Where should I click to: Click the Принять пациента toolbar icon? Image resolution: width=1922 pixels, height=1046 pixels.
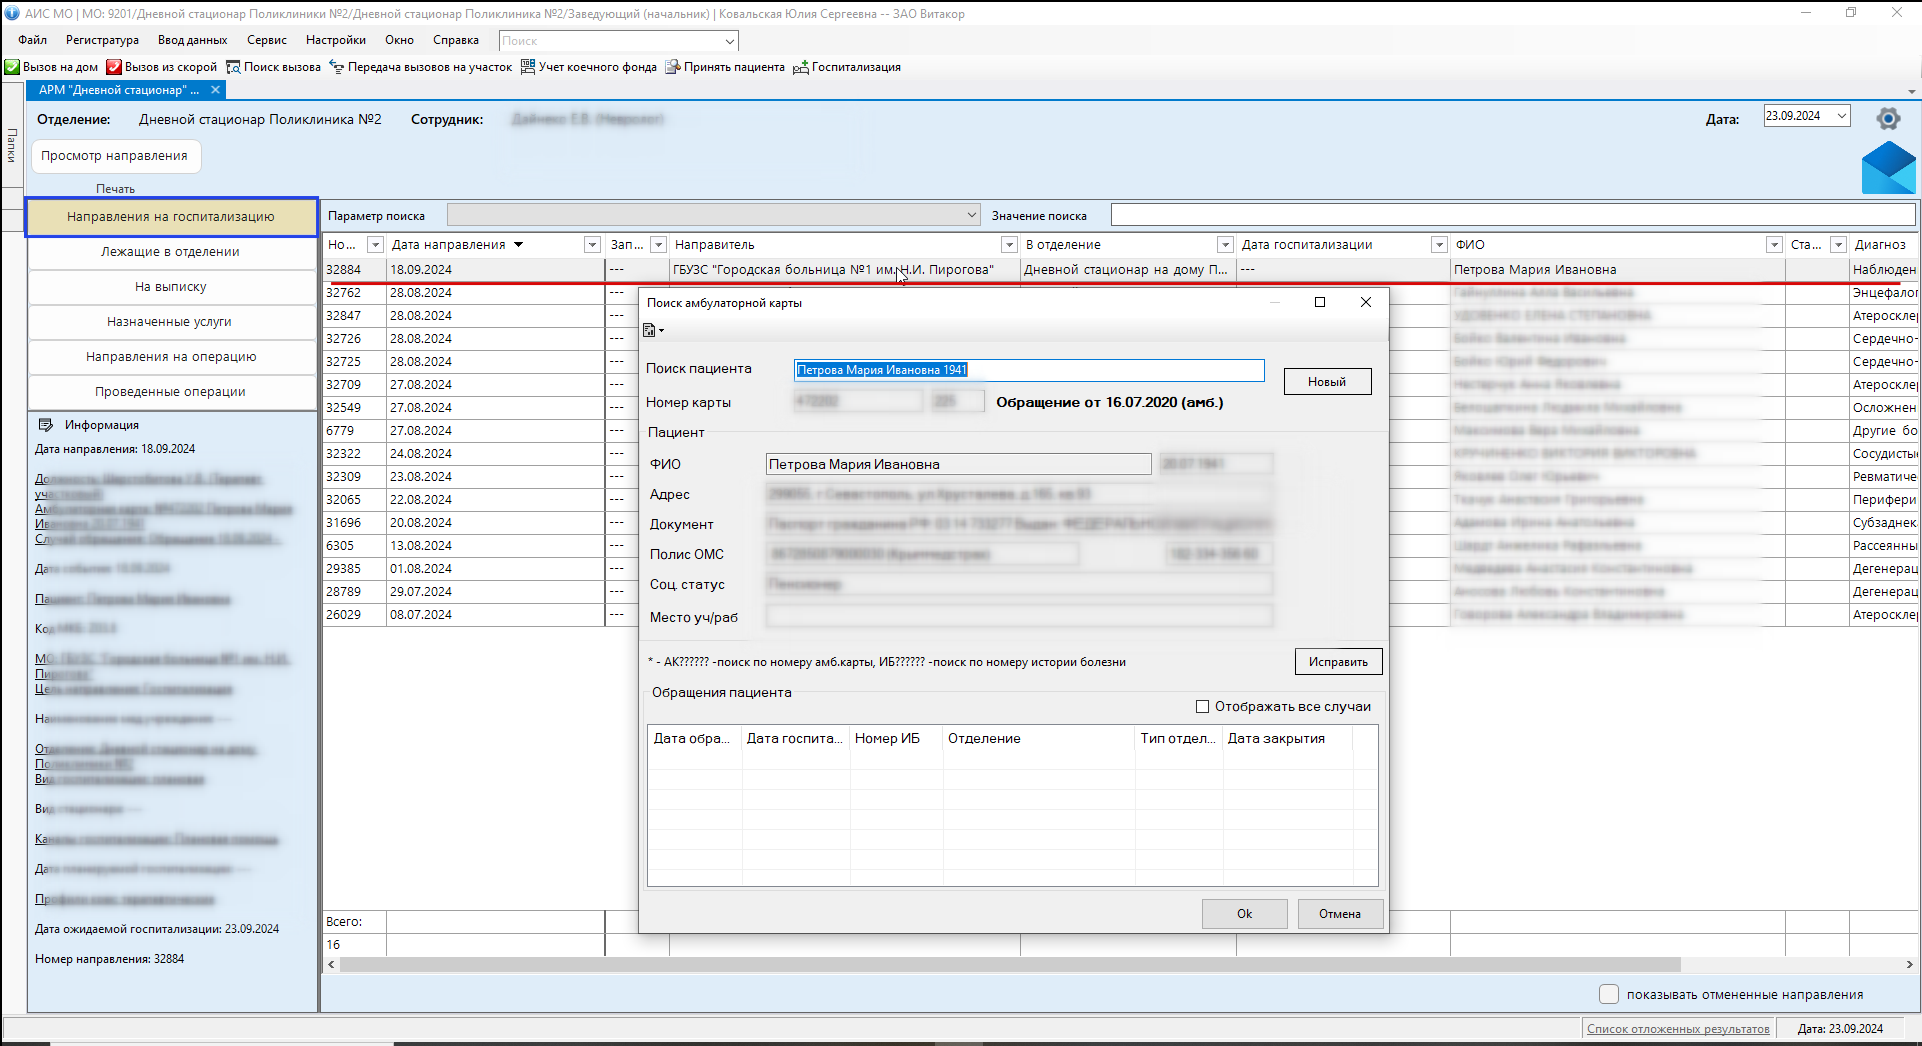pos(673,67)
